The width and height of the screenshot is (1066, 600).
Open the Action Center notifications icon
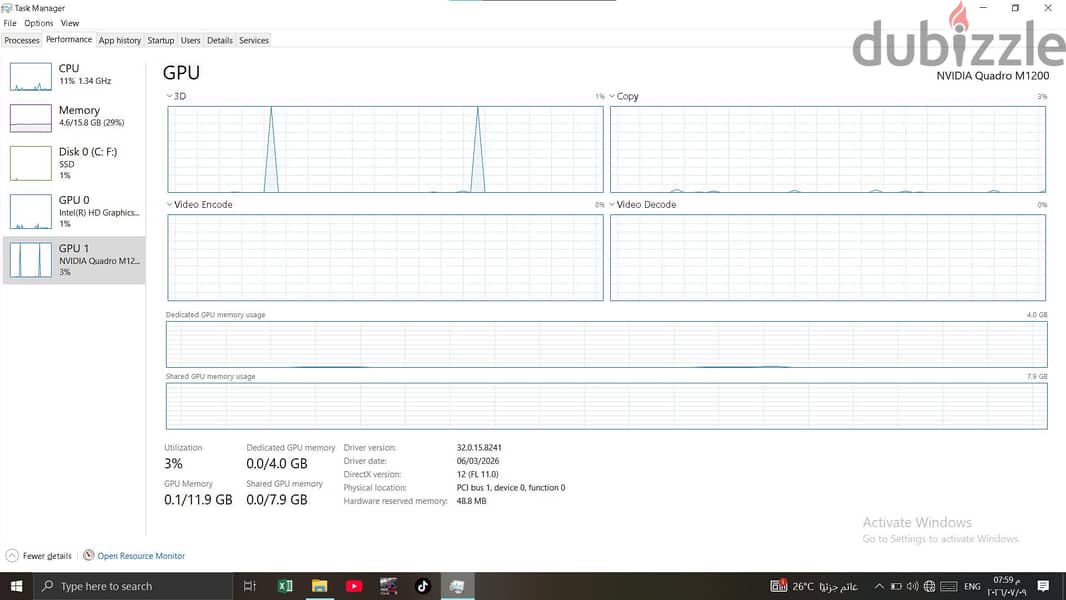click(x=1044, y=586)
